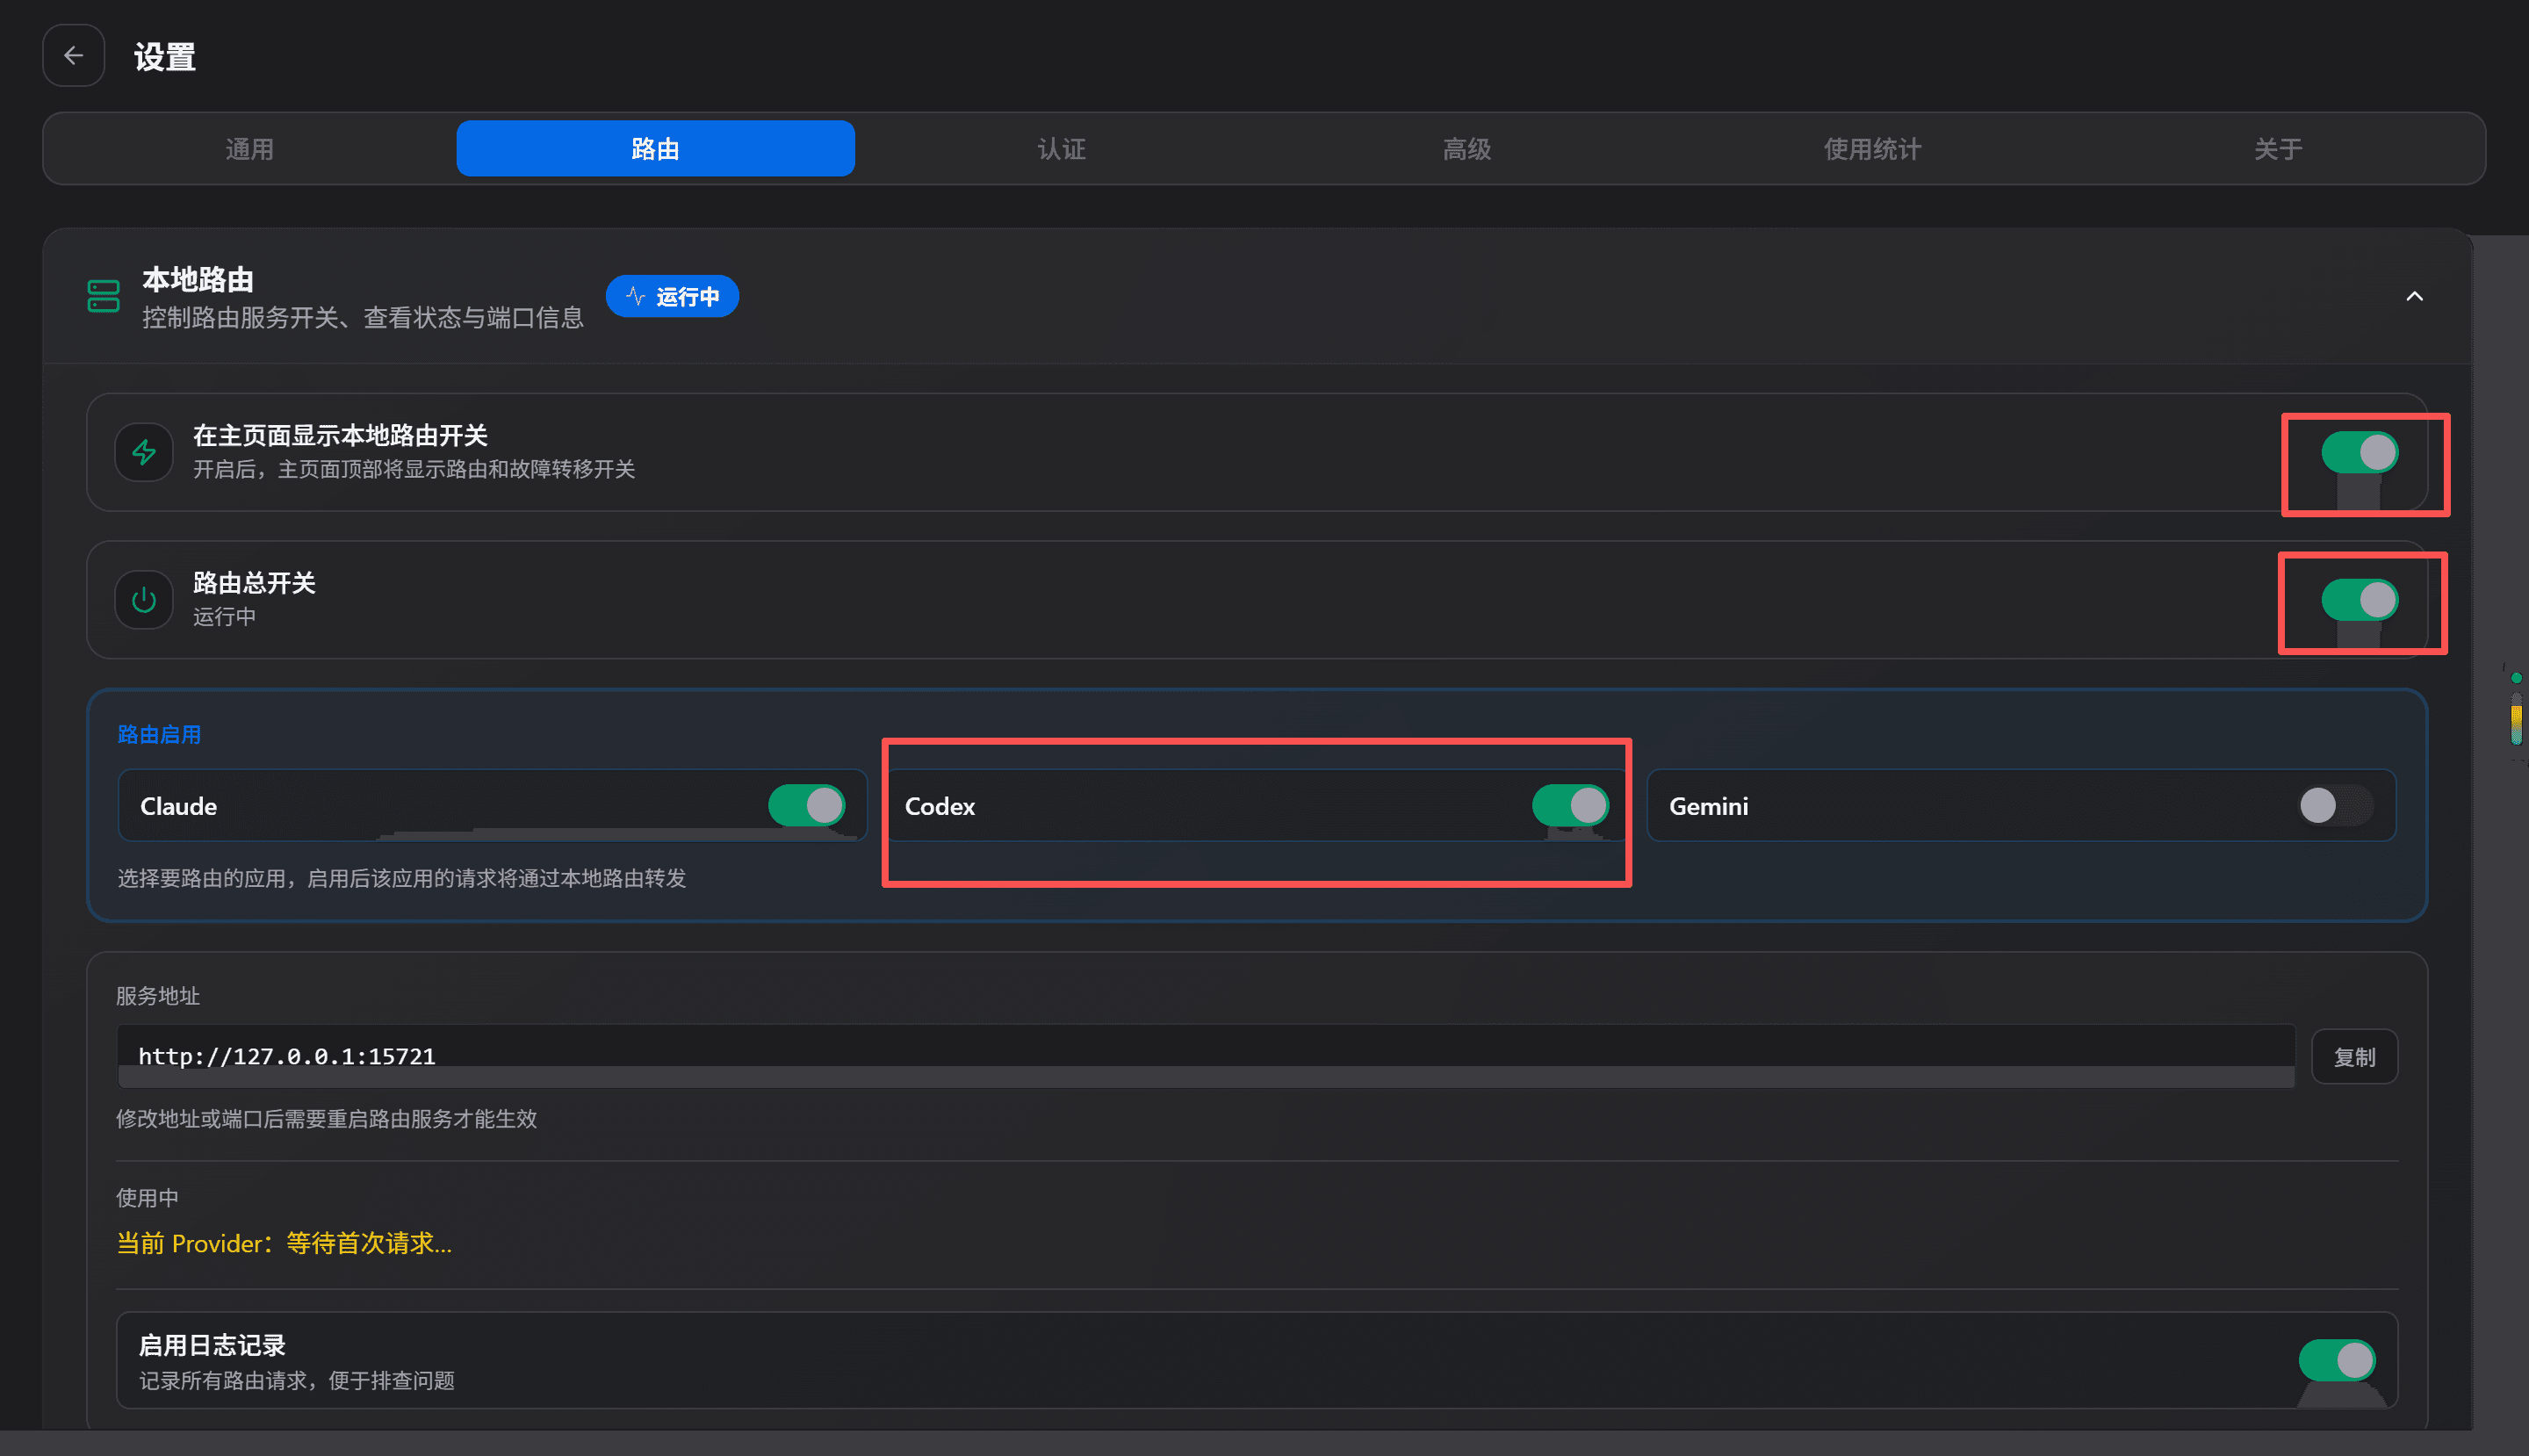Open the 关于 tab
This screenshot has height=1456, width=2529.
coord(2278,148)
